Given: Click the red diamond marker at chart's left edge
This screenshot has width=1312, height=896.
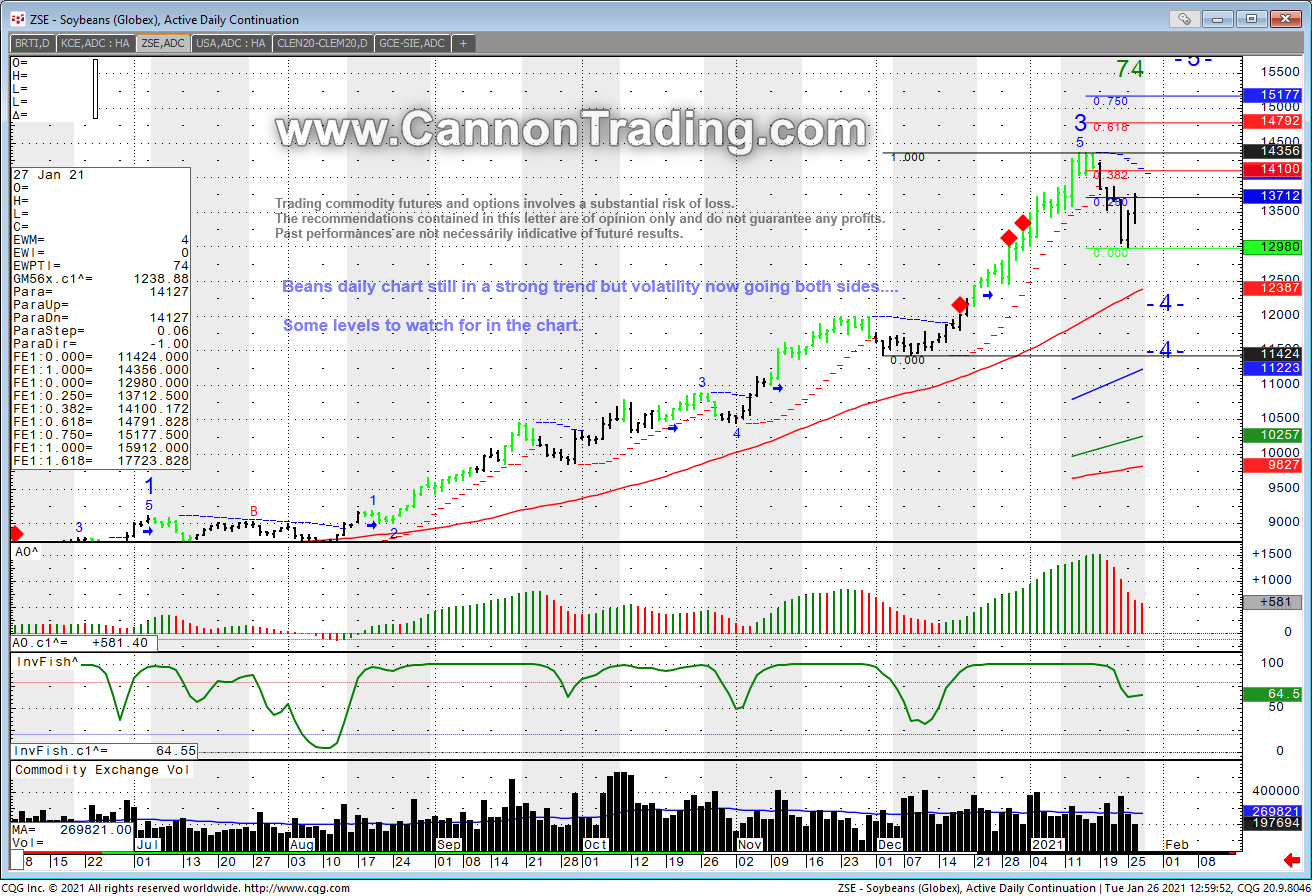Looking at the screenshot, I should click(15, 533).
